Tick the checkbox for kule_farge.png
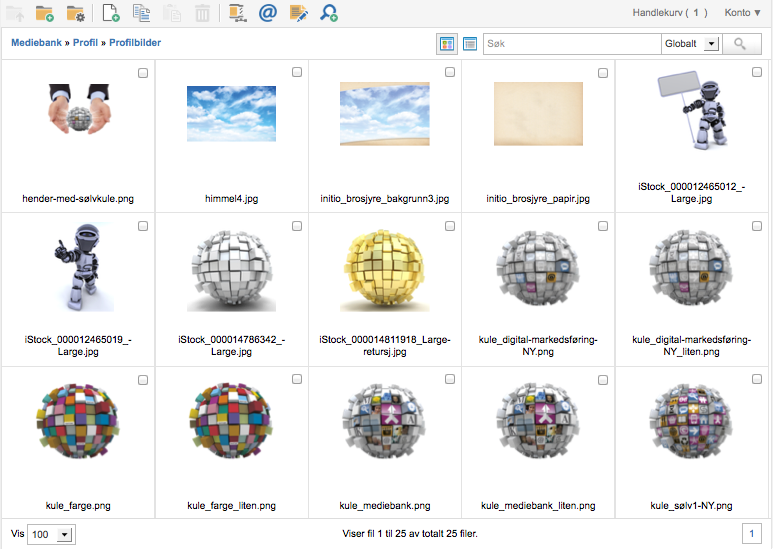This screenshot has height=549, width=773. click(x=143, y=380)
